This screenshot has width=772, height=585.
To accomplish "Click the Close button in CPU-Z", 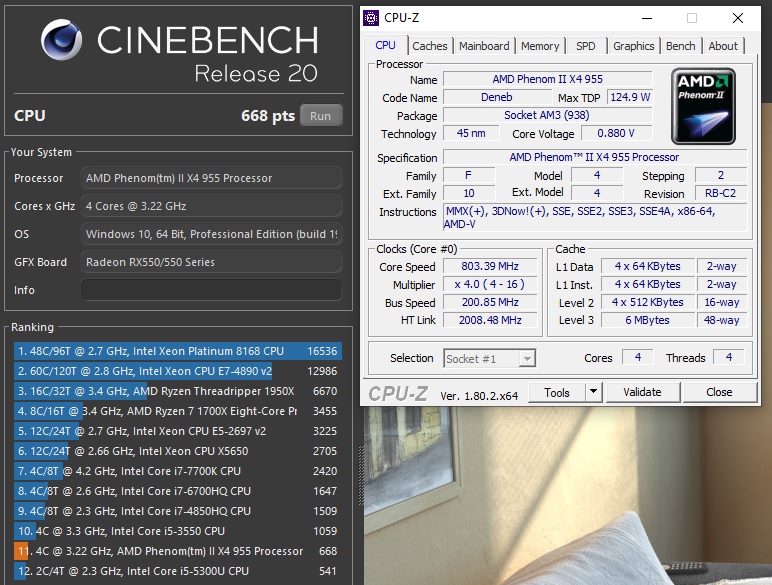I will tap(719, 392).
